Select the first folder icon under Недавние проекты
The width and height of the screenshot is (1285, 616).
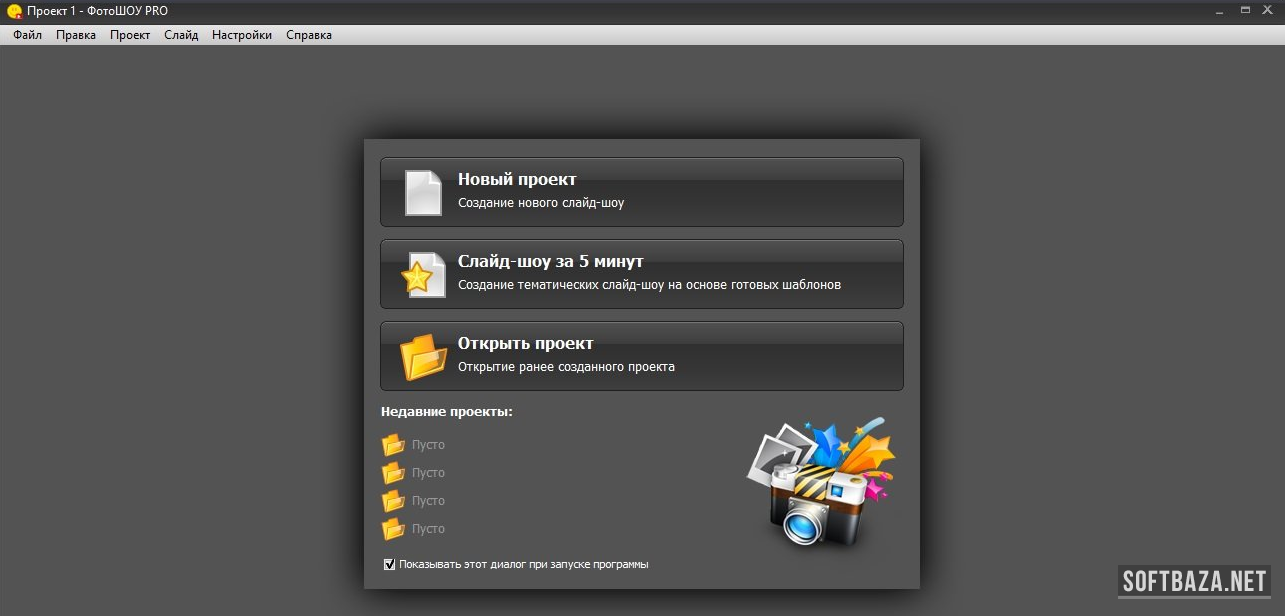tap(393, 445)
